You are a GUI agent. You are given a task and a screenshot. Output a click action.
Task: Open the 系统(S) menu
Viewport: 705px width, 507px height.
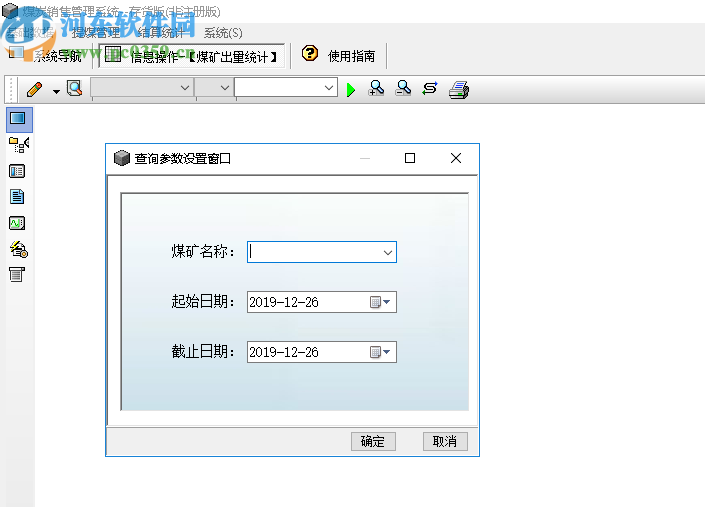click(223, 33)
